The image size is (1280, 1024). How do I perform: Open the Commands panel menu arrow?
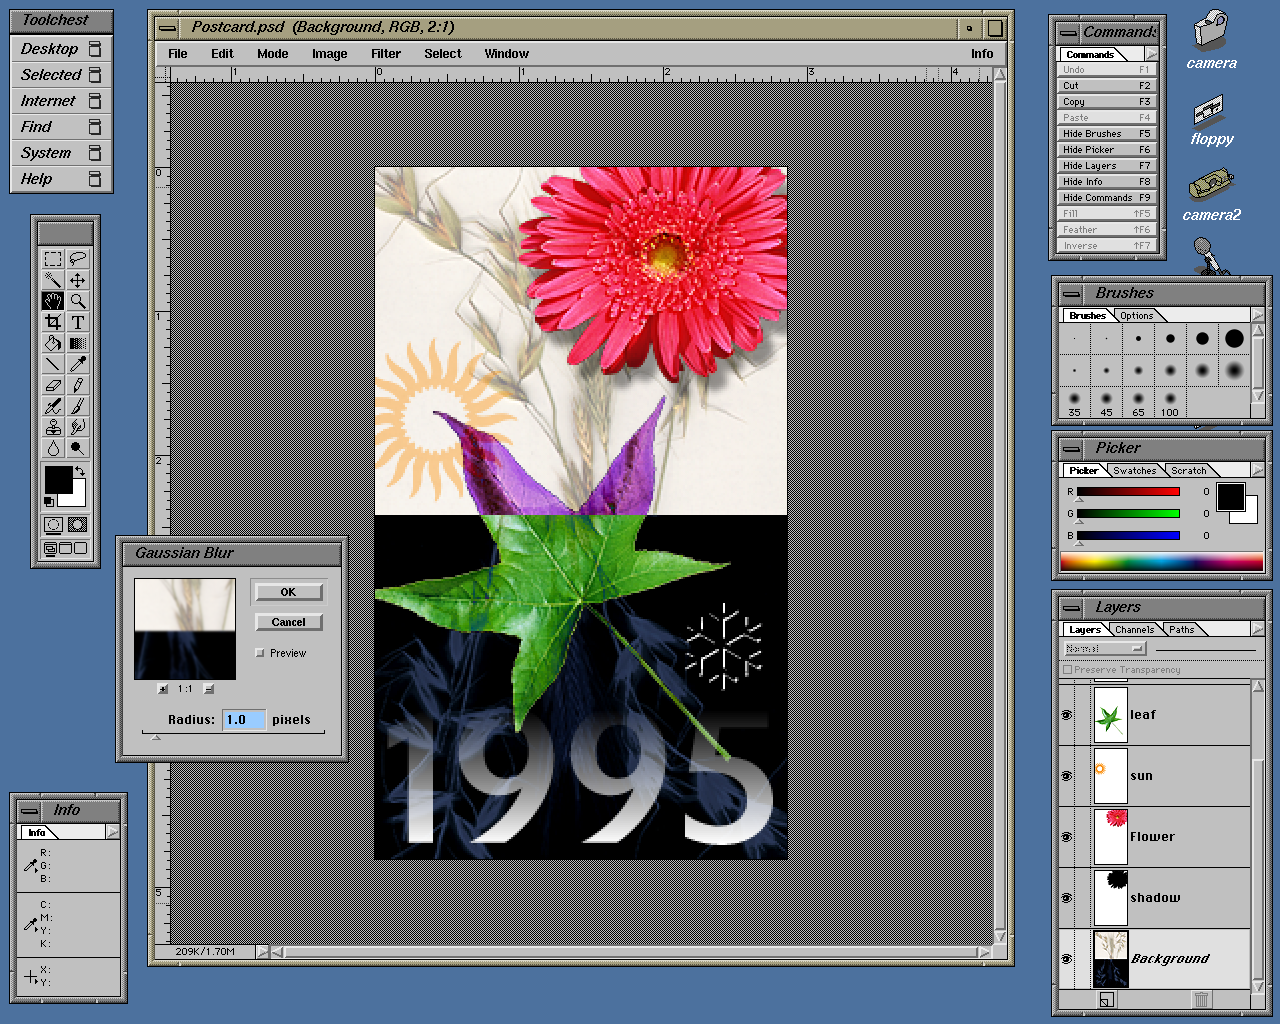(1152, 54)
